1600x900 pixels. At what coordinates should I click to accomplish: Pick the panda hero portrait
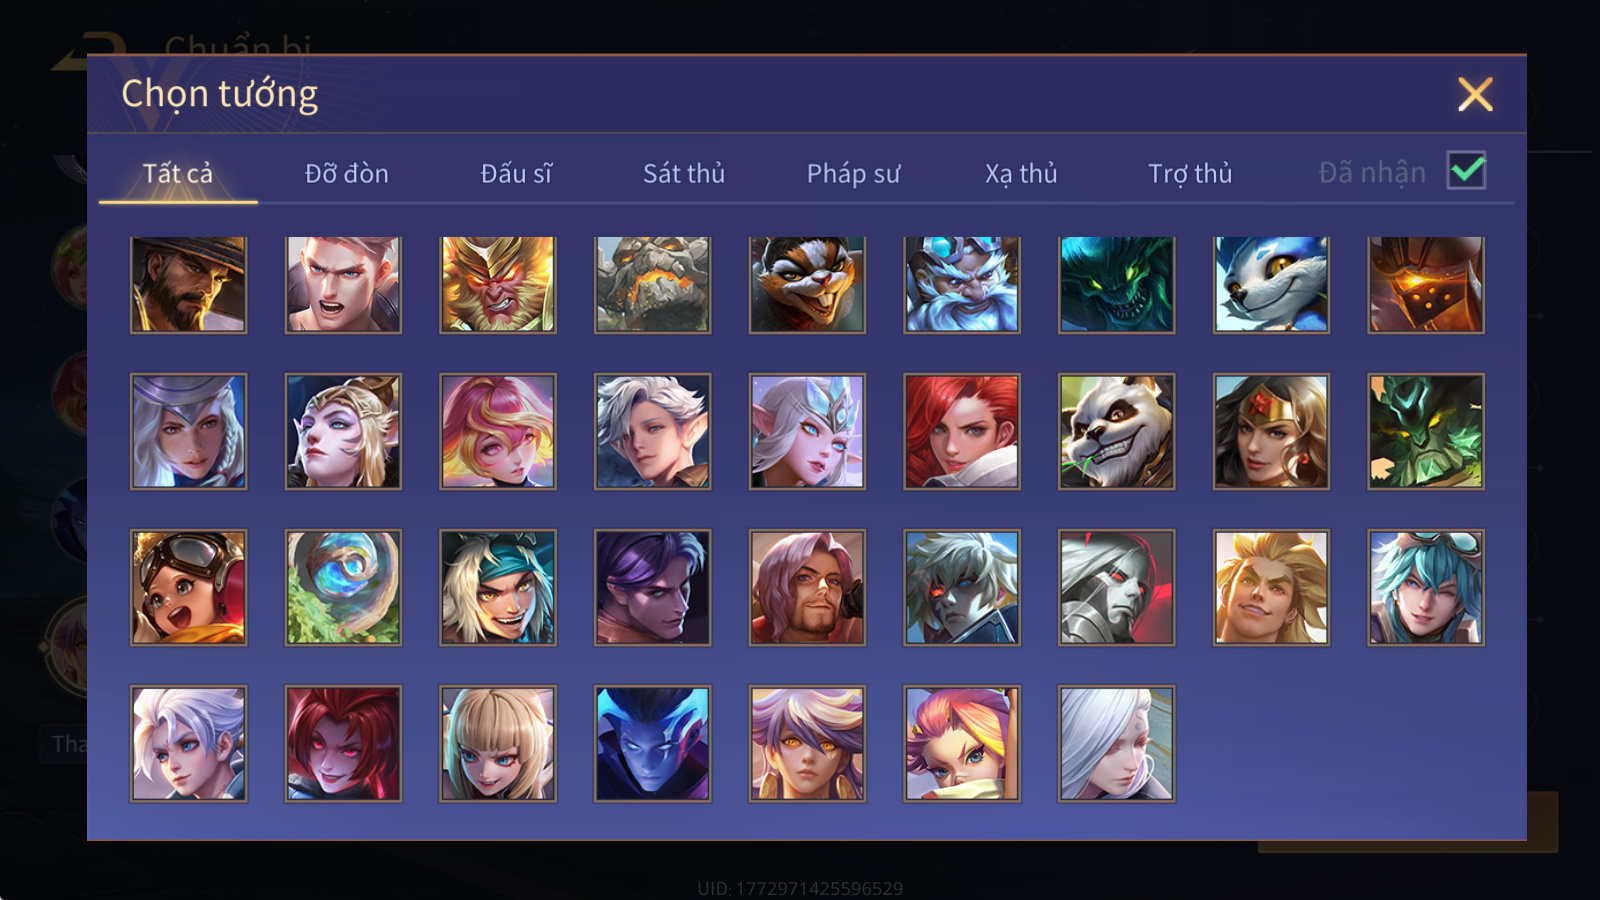1116,431
